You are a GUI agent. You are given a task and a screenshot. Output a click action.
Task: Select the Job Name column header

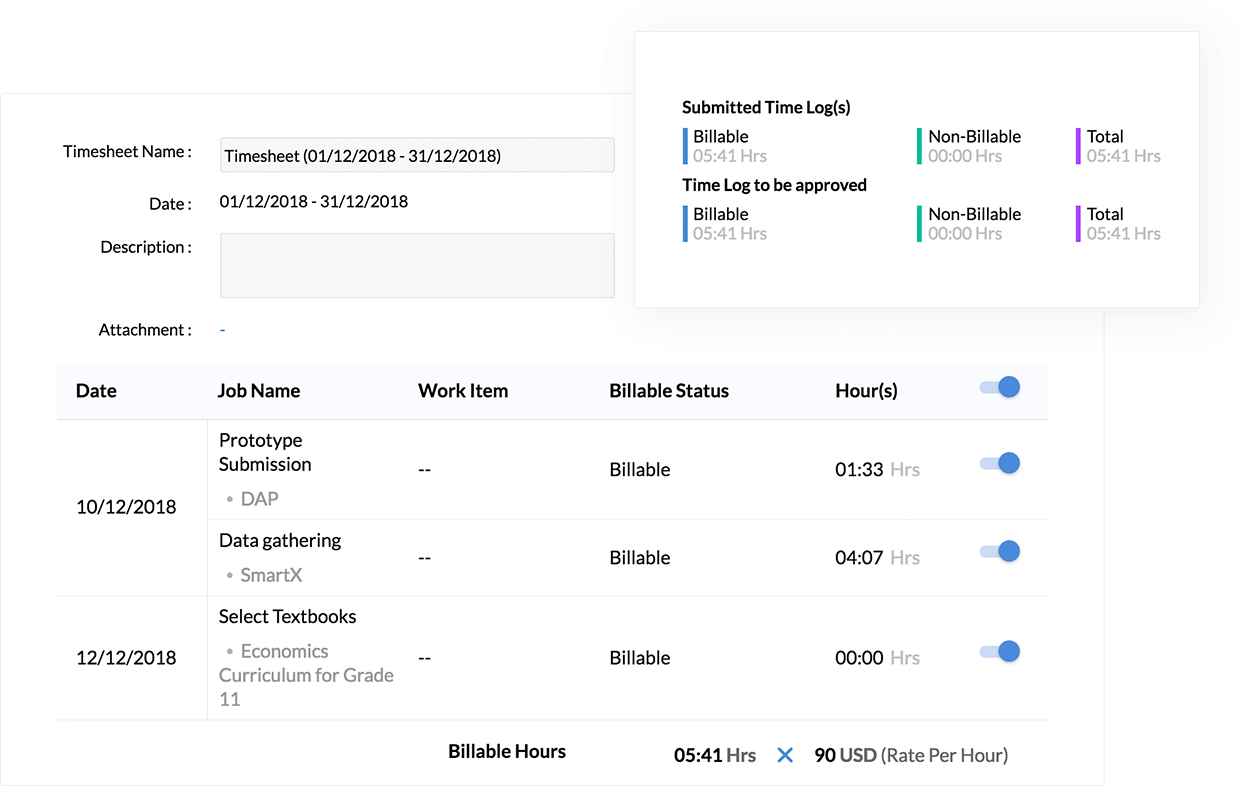[x=258, y=391]
